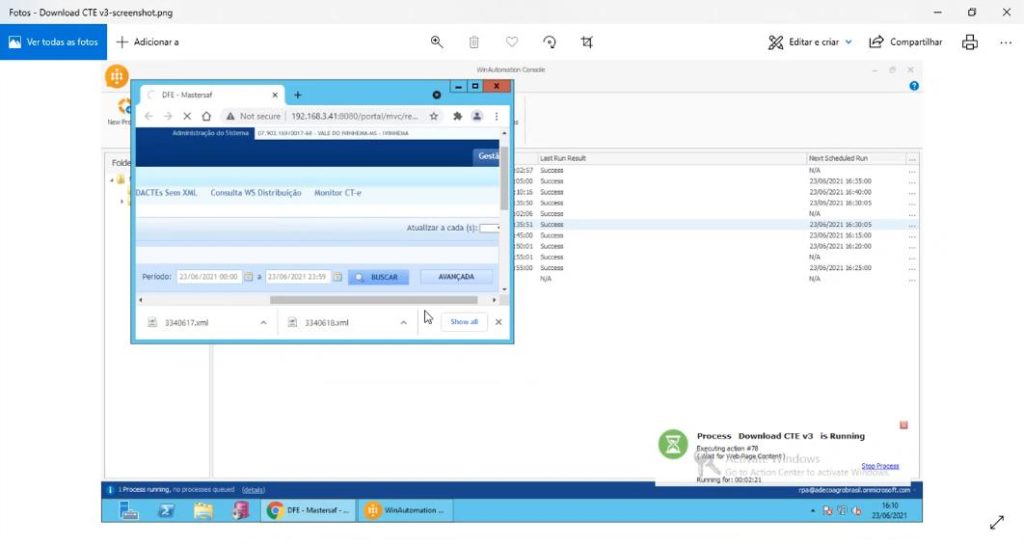
Task: Click the 23/06/2021 16:35:00 scheduled run cell
Action: (840, 181)
